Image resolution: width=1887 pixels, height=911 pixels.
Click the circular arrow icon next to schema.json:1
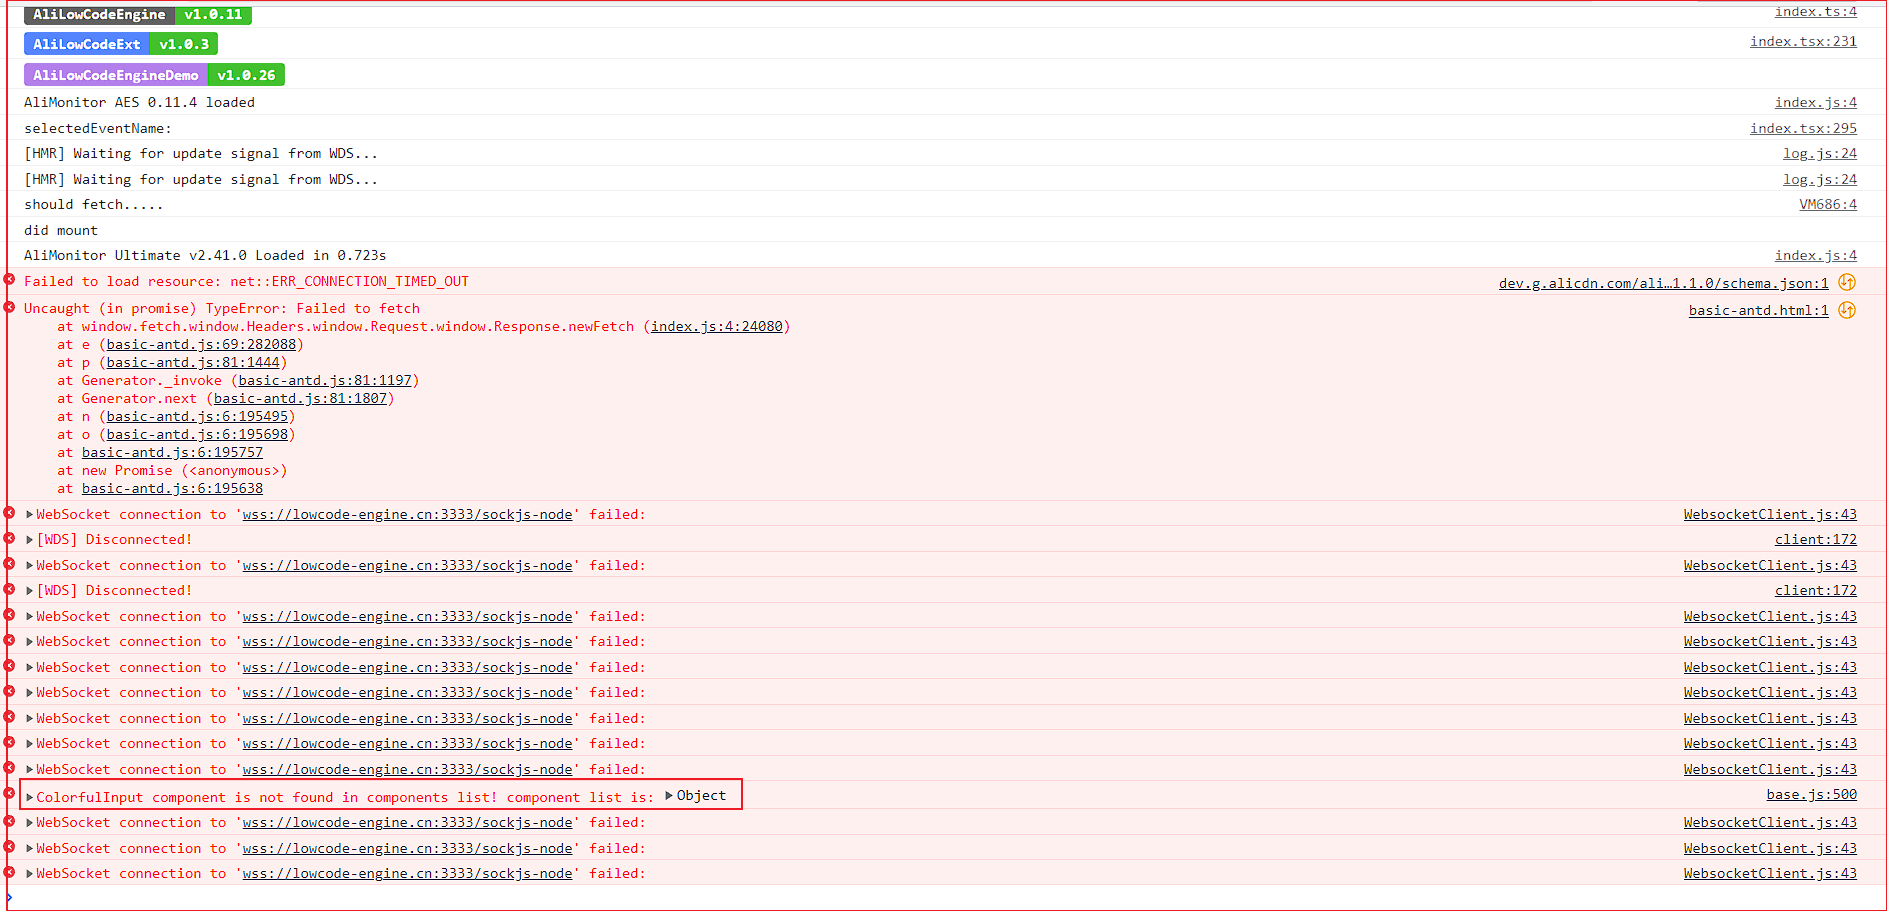1847,283
